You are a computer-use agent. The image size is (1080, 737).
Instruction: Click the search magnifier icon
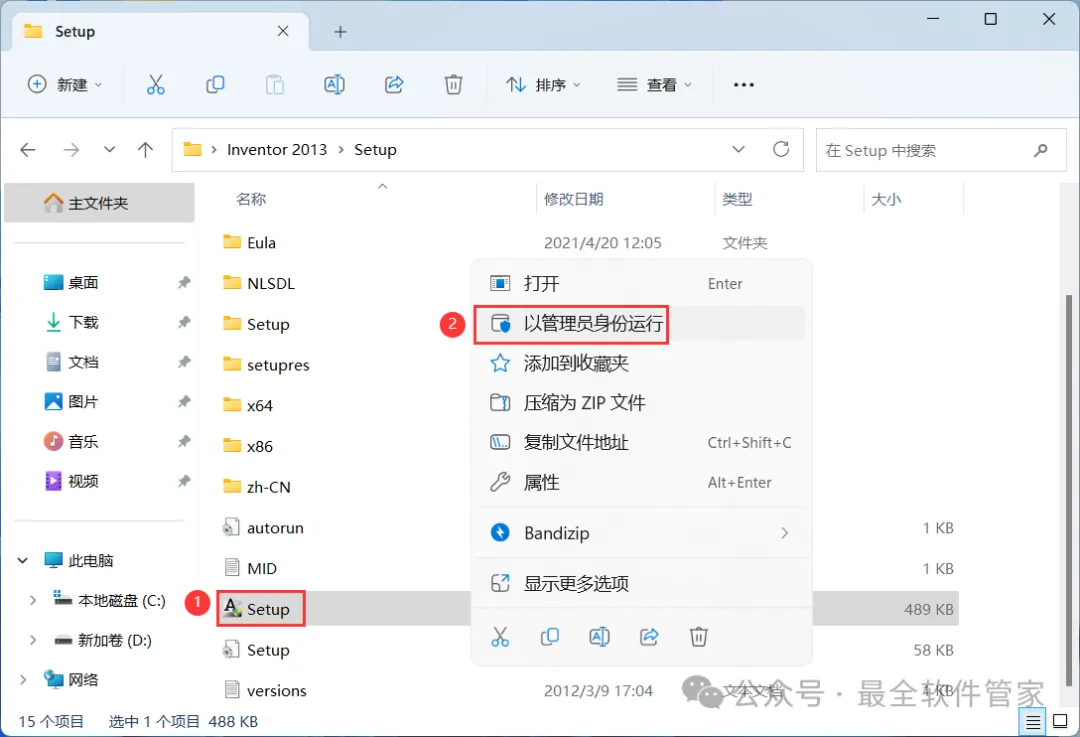click(x=1041, y=149)
